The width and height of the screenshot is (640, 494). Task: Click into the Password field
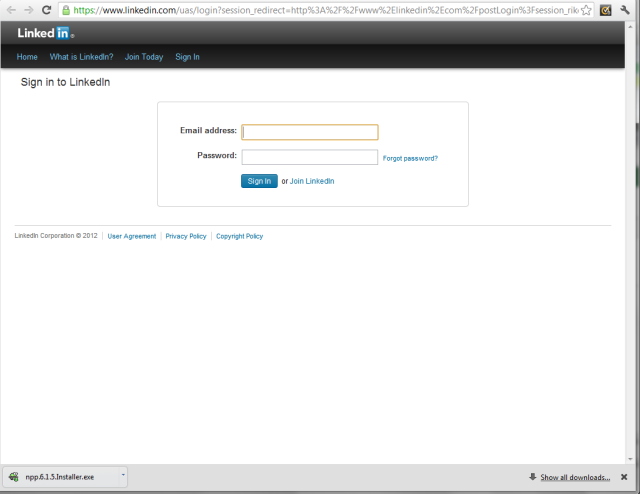coord(310,157)
